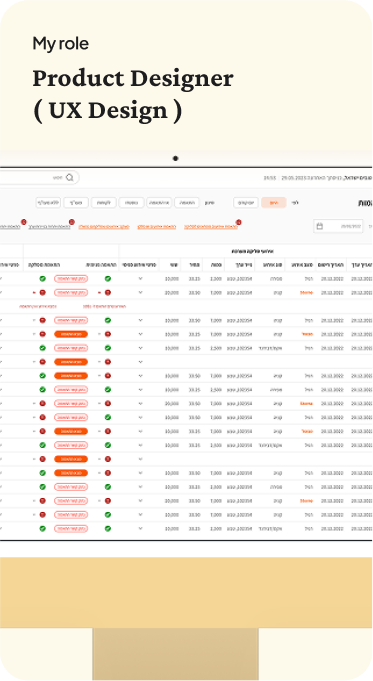The height and width of the screenshot is (681, 373).
Task: Select the highlighted orange filter chip
Action: [x=274, y=202]
